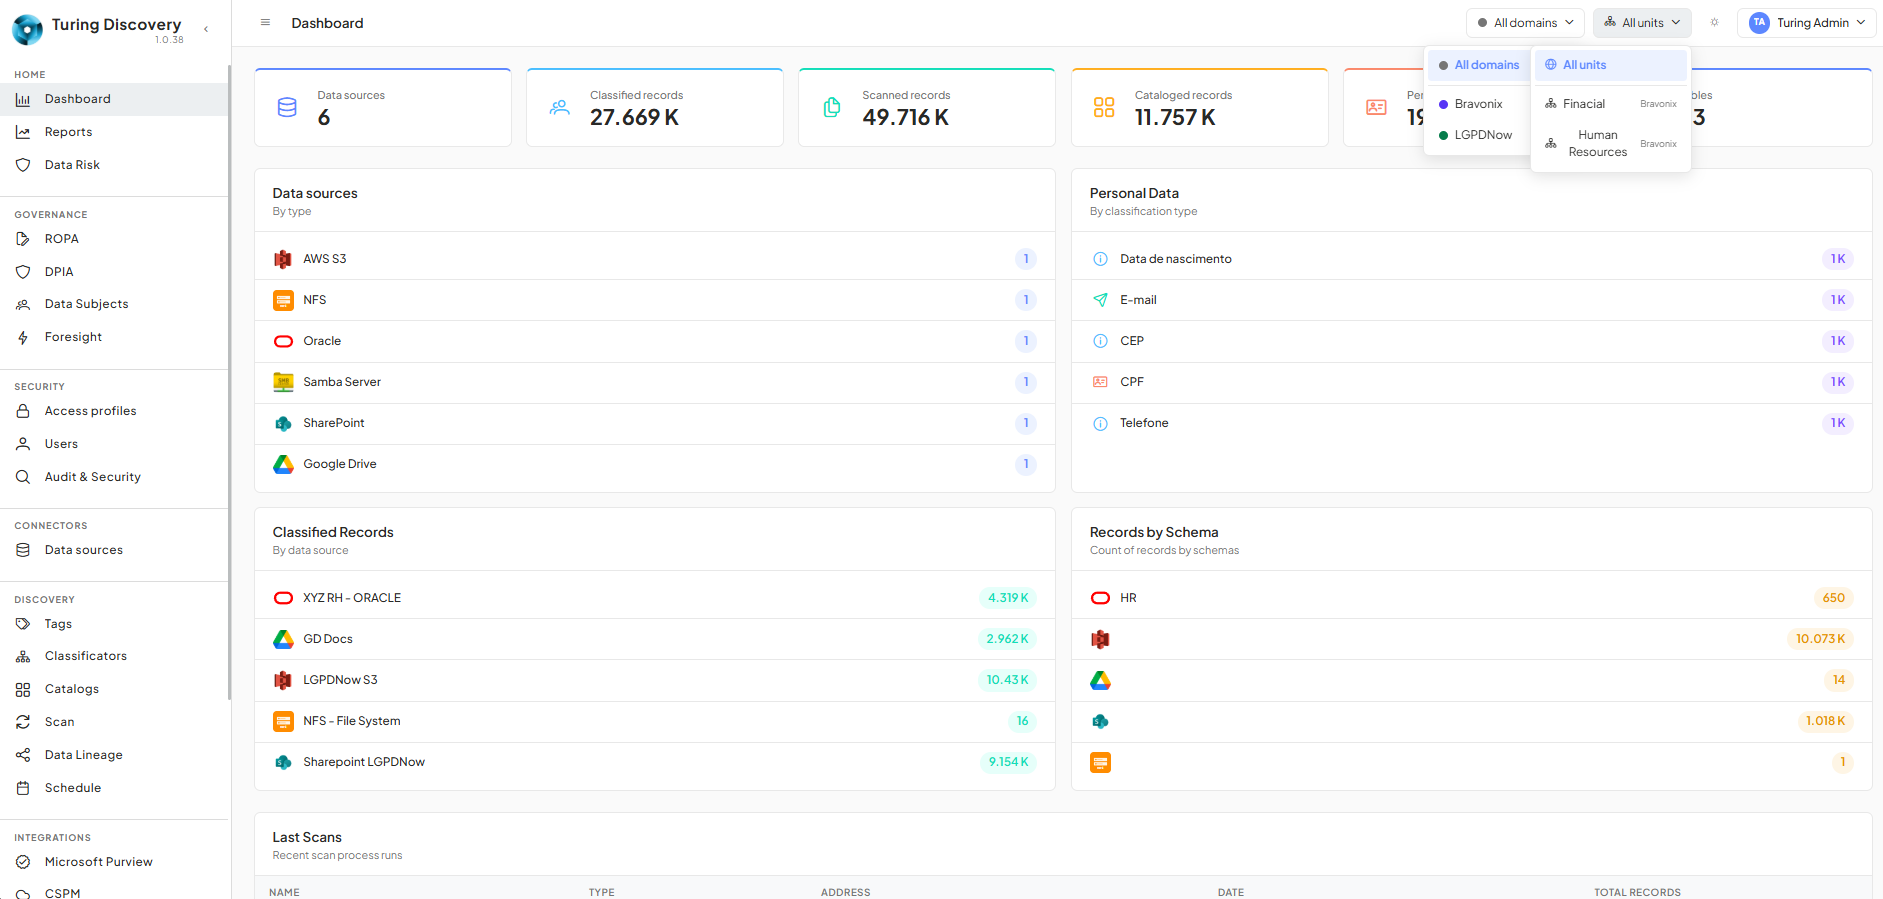Screen dimensions: 1883x899
Task: Click the NFS - File System row
Action: coord(655,721)
